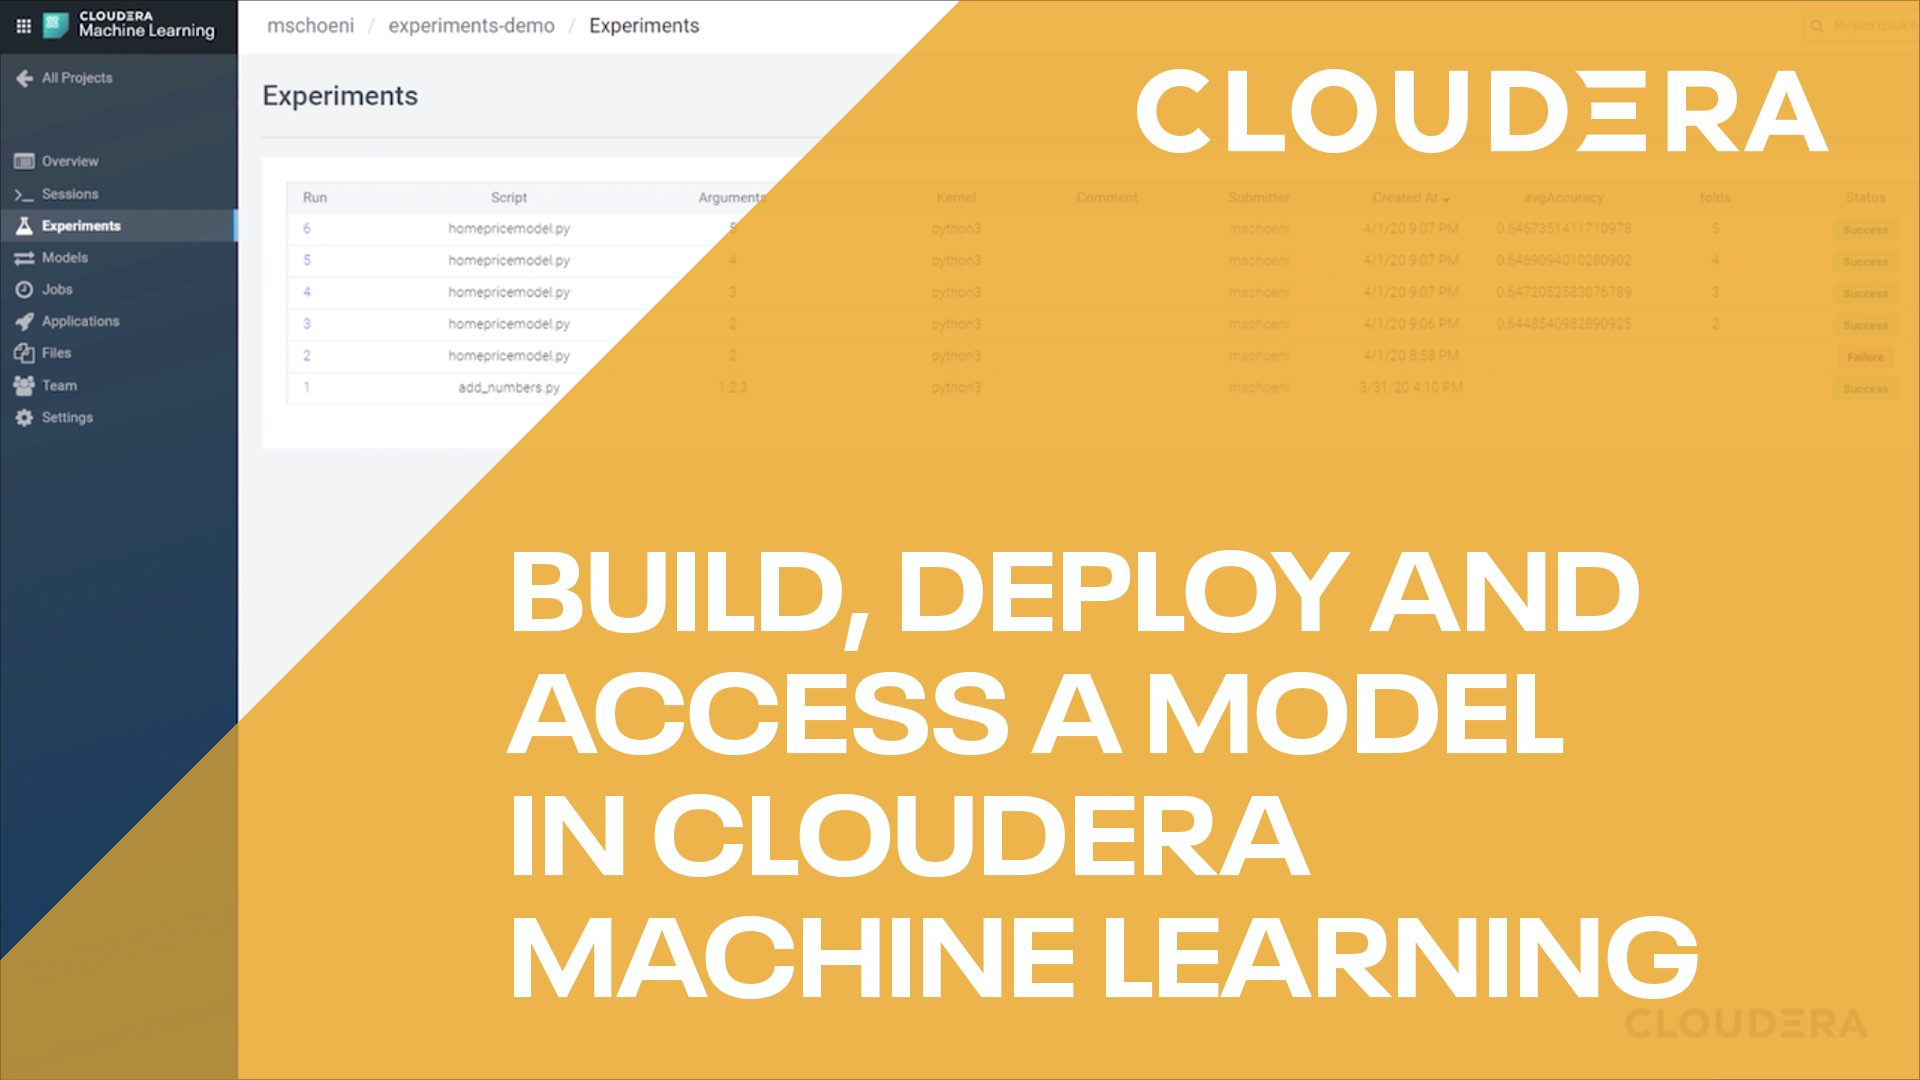Click the Experiments flask icon
The height and width of the screenshot is (1080, 1920).
coord(24,226)
